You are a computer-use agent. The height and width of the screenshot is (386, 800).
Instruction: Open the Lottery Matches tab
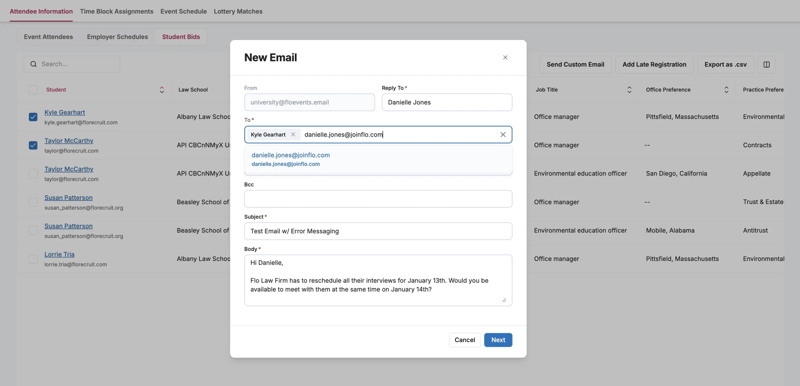(238, 11)
